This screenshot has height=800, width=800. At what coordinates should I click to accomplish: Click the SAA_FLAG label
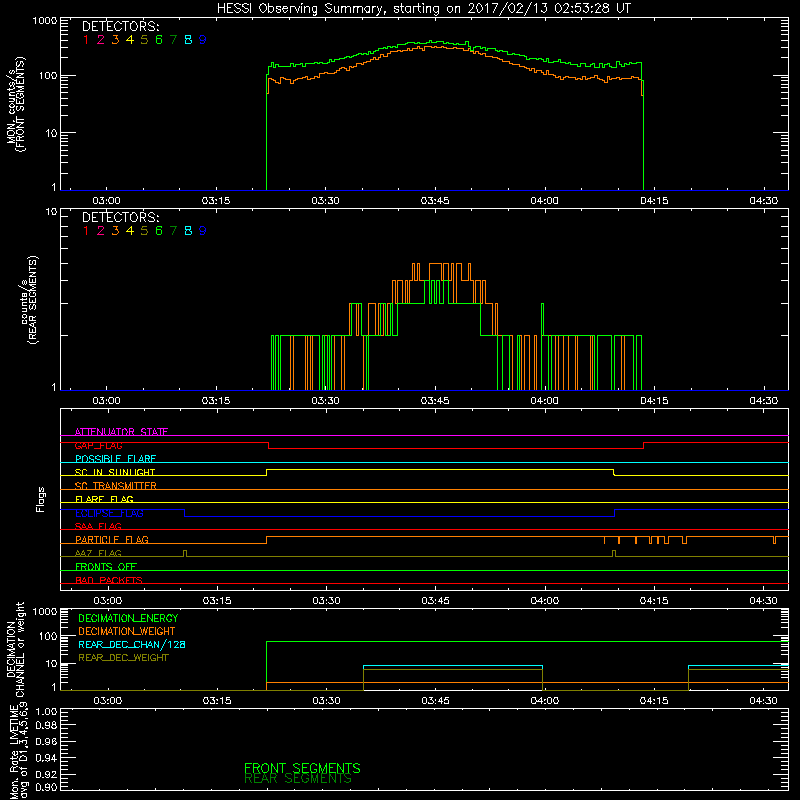pos(98,527)
